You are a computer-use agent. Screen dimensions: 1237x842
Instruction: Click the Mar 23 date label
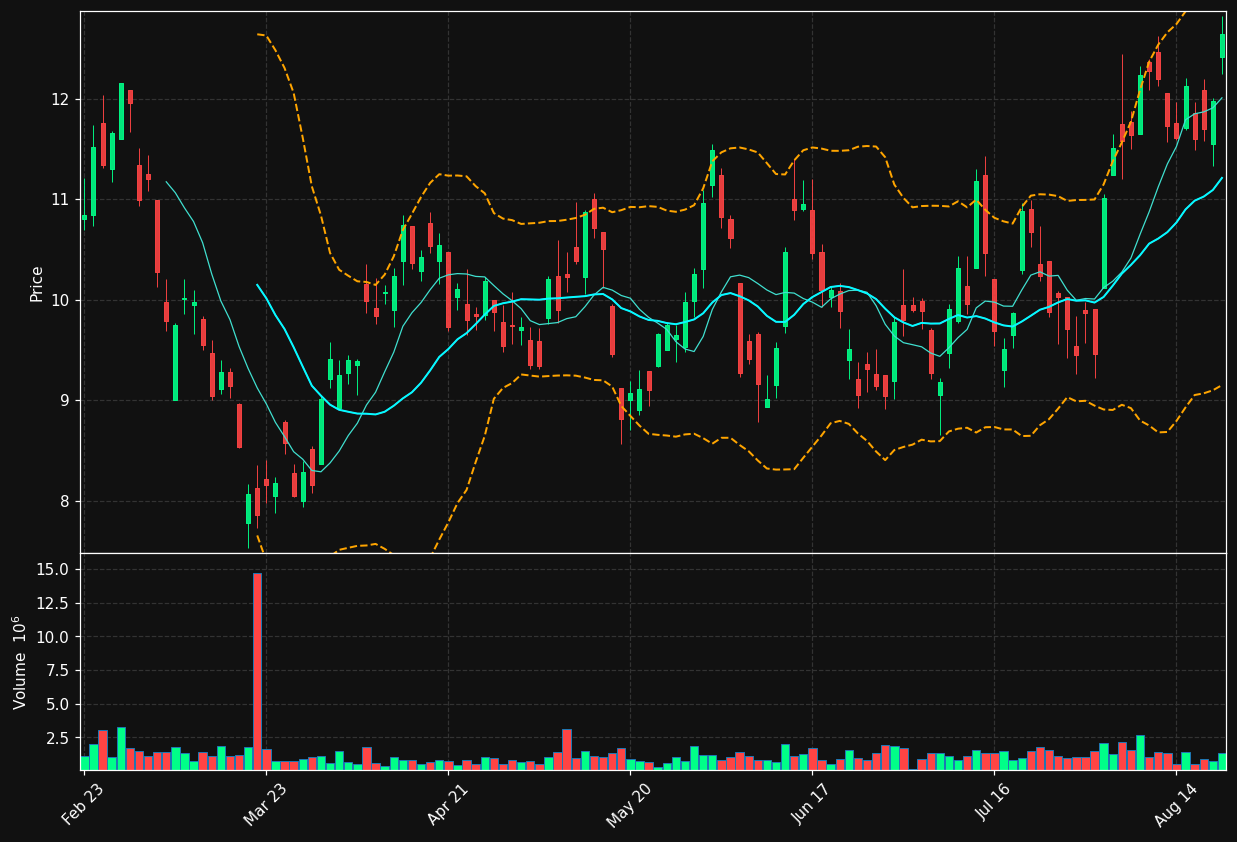(263, 803)
